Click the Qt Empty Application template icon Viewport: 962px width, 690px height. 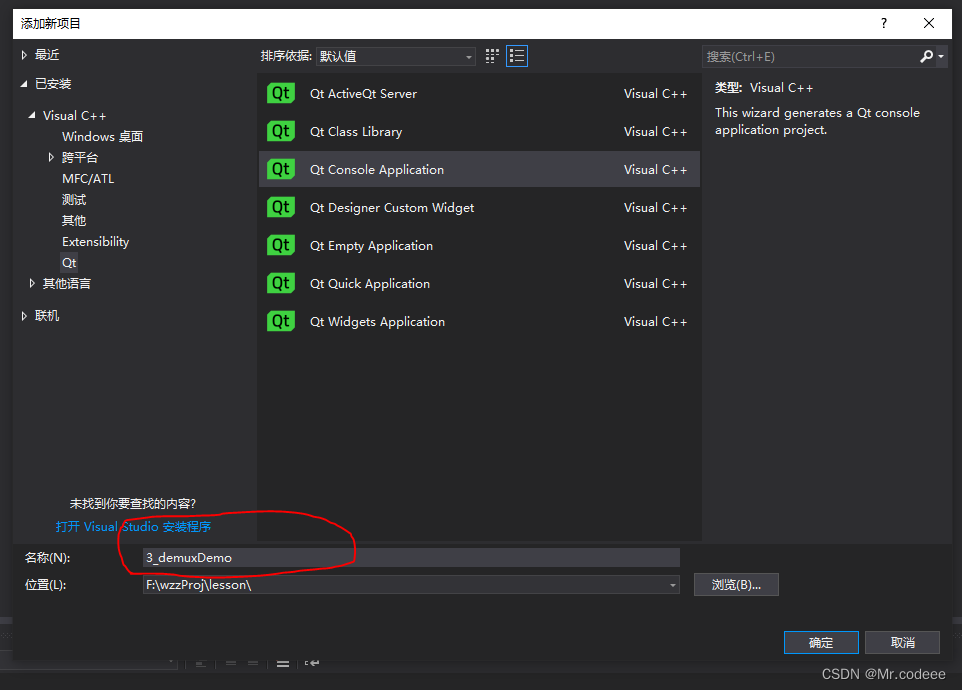[x=281, y=245]
